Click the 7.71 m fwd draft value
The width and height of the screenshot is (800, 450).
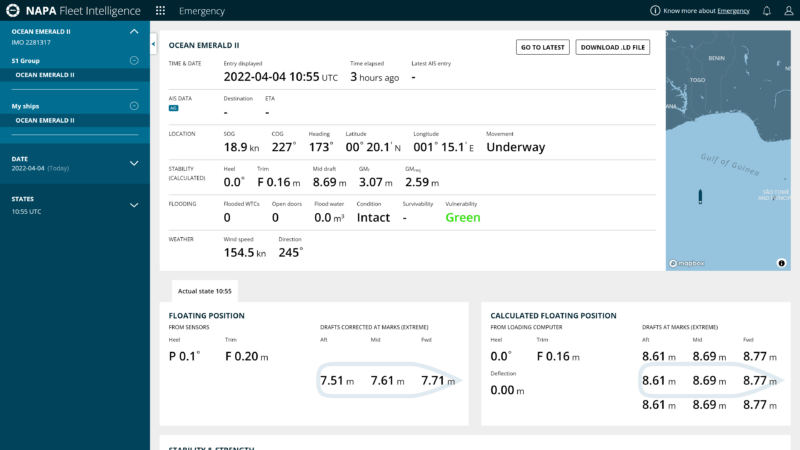438,381
